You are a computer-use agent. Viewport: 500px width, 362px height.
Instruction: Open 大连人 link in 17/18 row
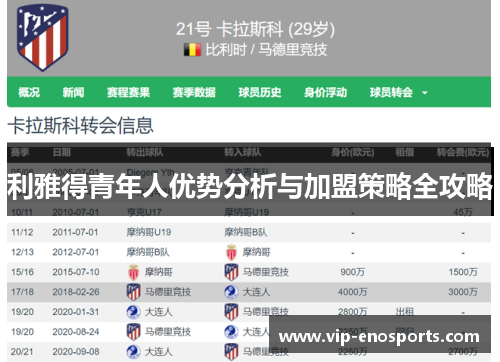(256, 292)
